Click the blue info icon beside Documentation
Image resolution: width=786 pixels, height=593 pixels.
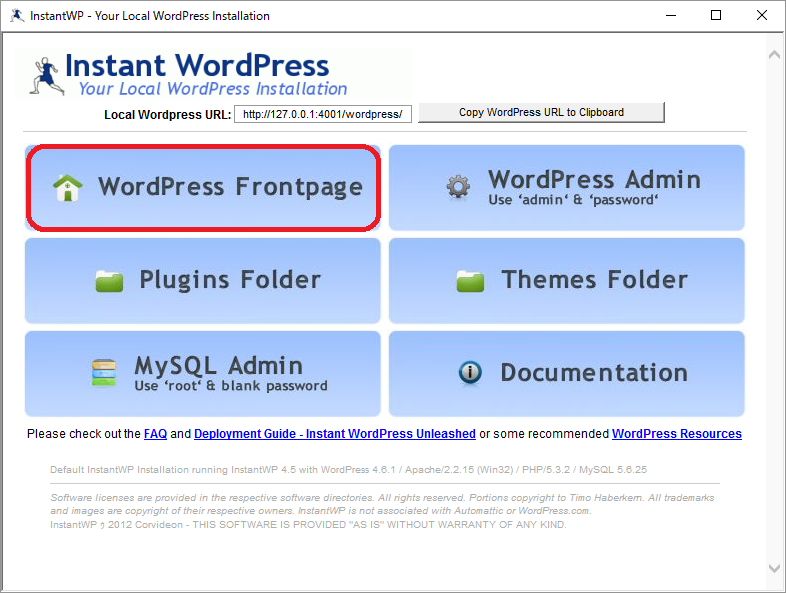point(470,372)
